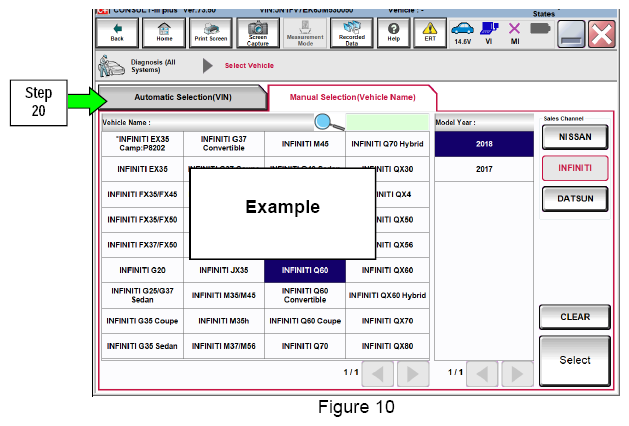
Task: Select INFINITI M35/M45 vehicle
Action: [x=224, y=295]
